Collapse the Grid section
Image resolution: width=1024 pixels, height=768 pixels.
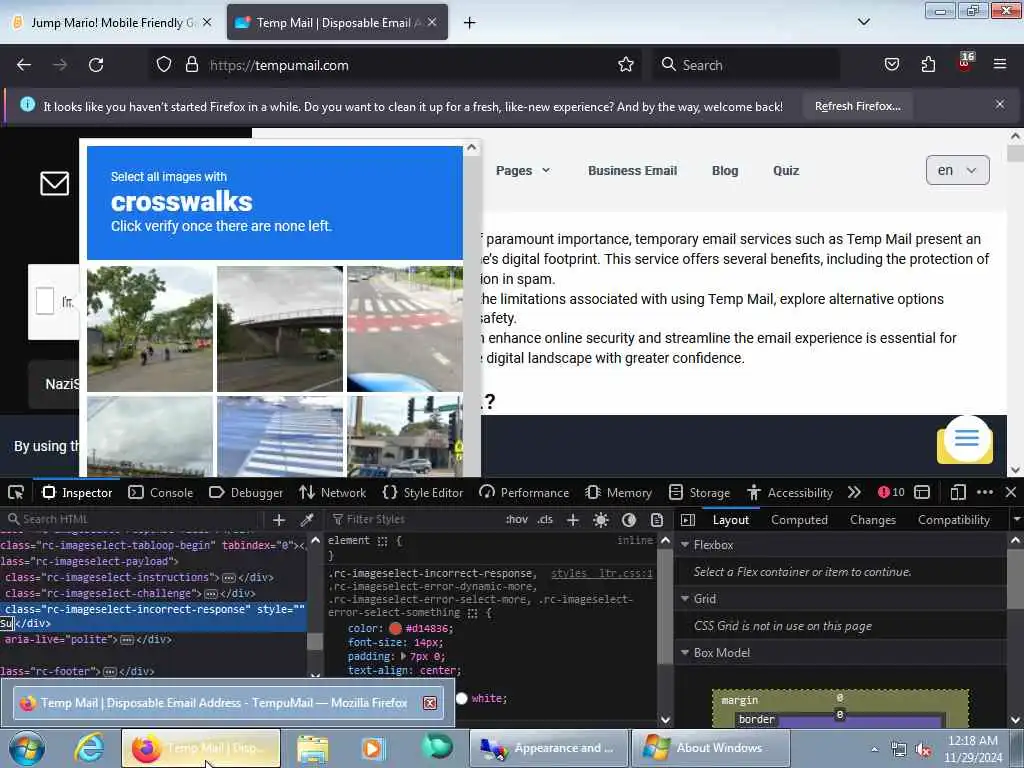coord(685,599)
